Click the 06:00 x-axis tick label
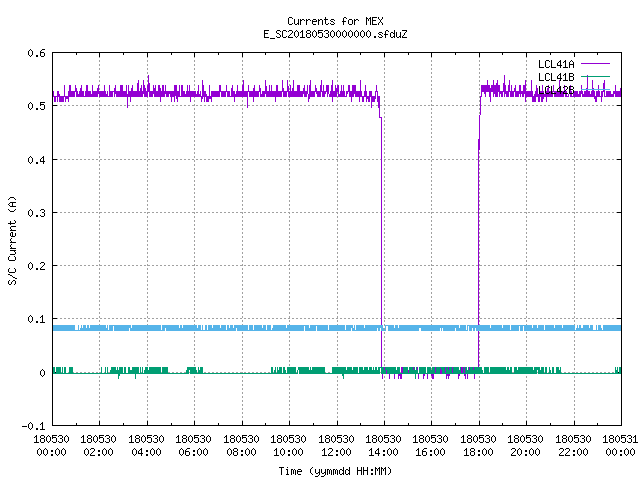 pyautogui.click(x=193, y=452)
